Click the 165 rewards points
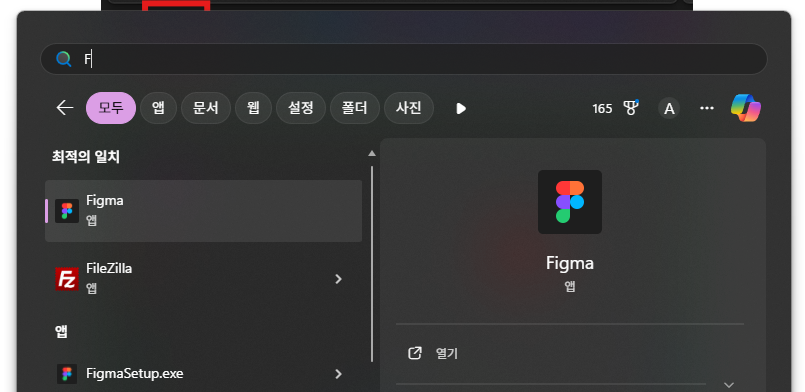Viewport: 805px width, 392px height. [602, 108]
